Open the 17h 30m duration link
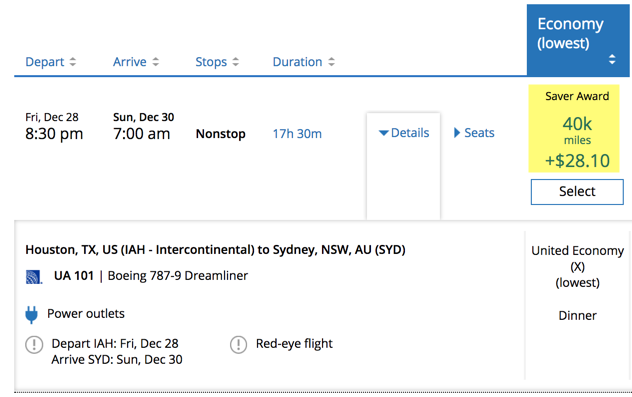632x397 pixels. 297,133
